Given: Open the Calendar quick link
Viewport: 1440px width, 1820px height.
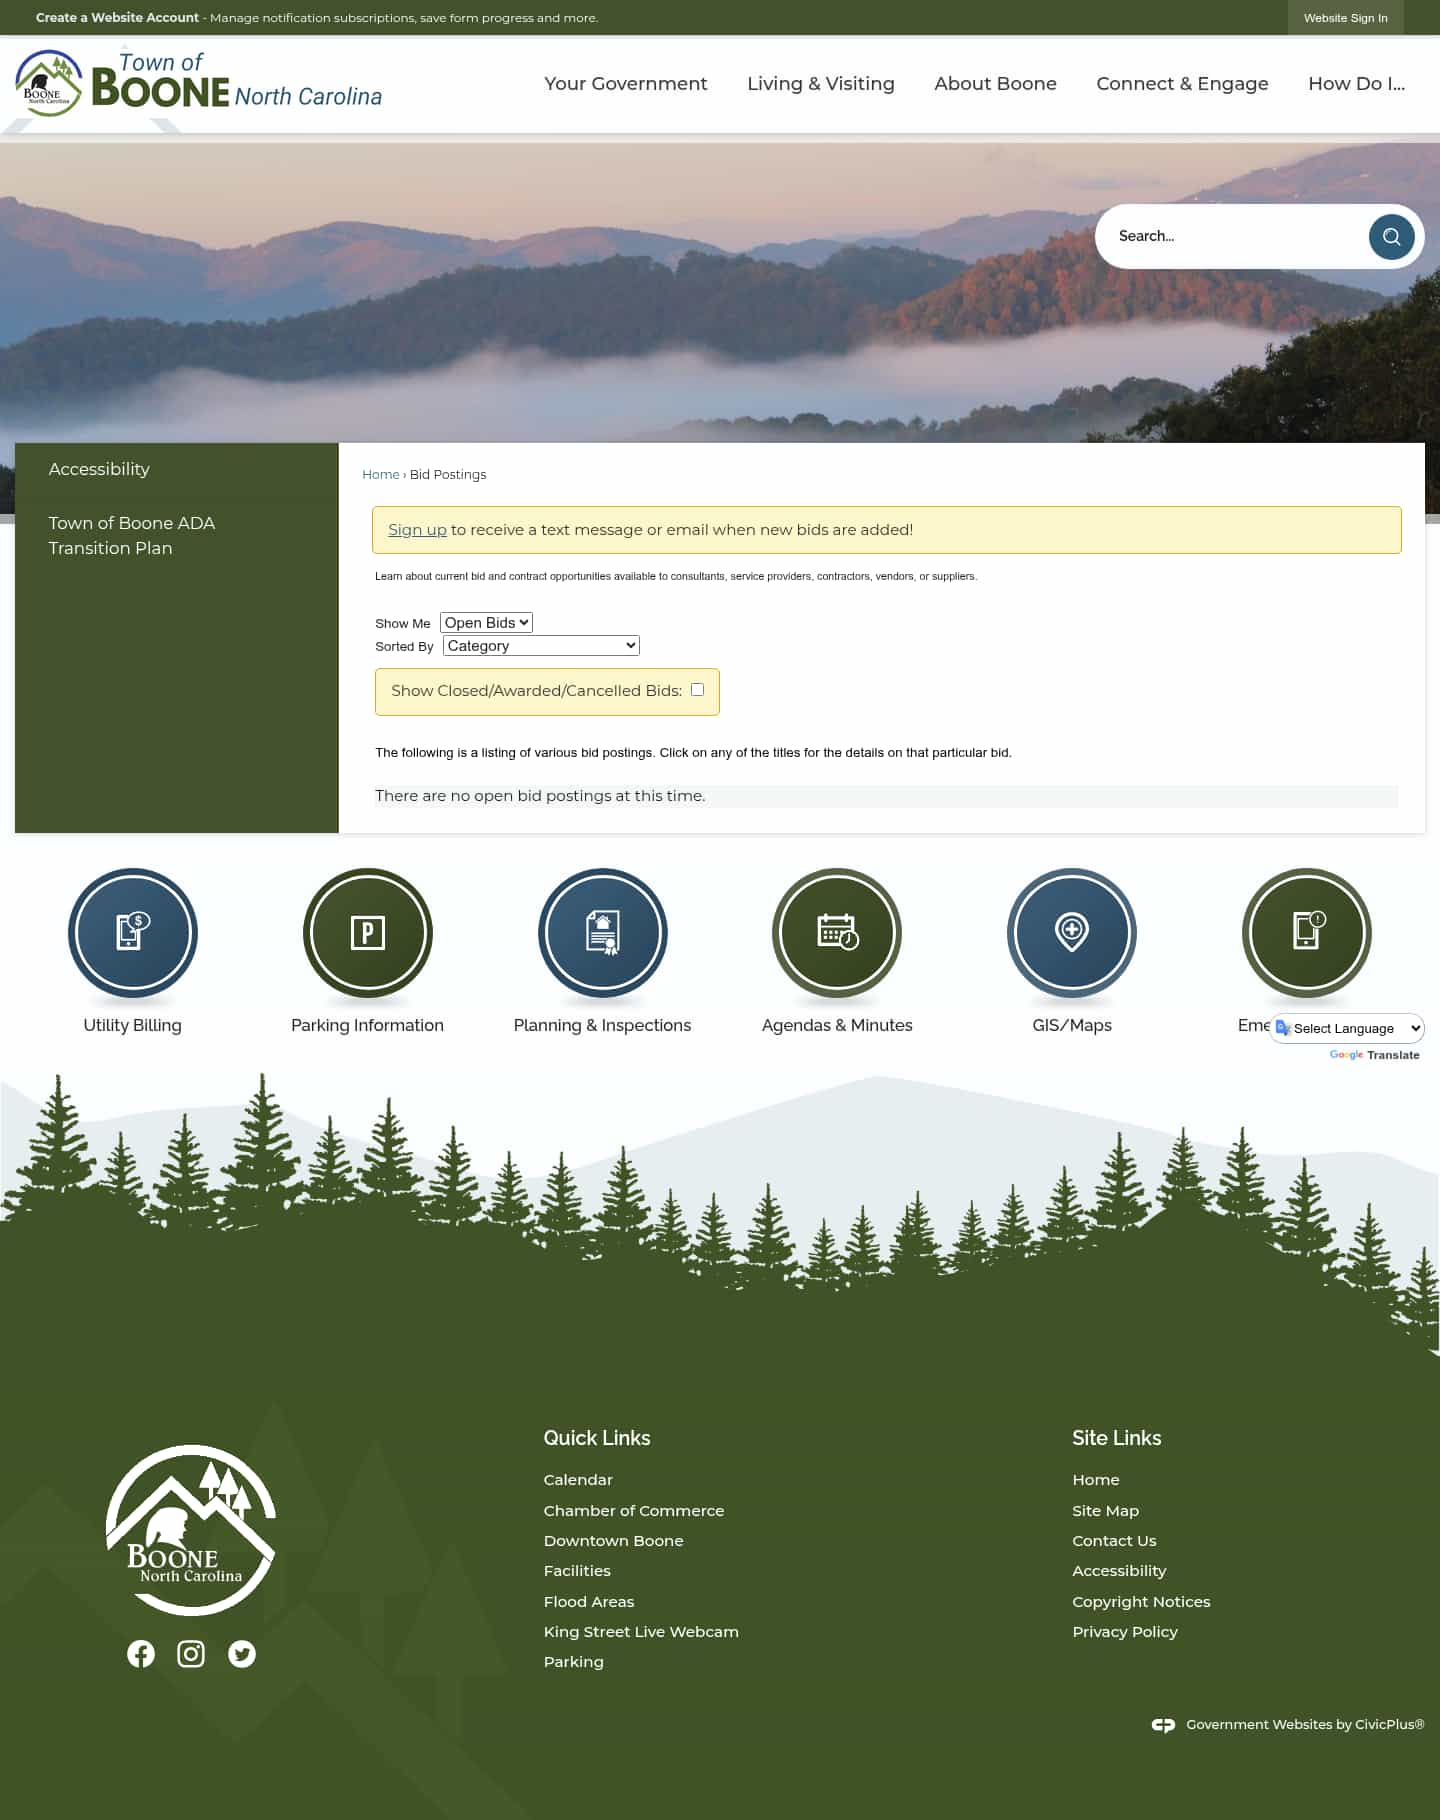Looking at the screenshot, I should [578, 1480].
